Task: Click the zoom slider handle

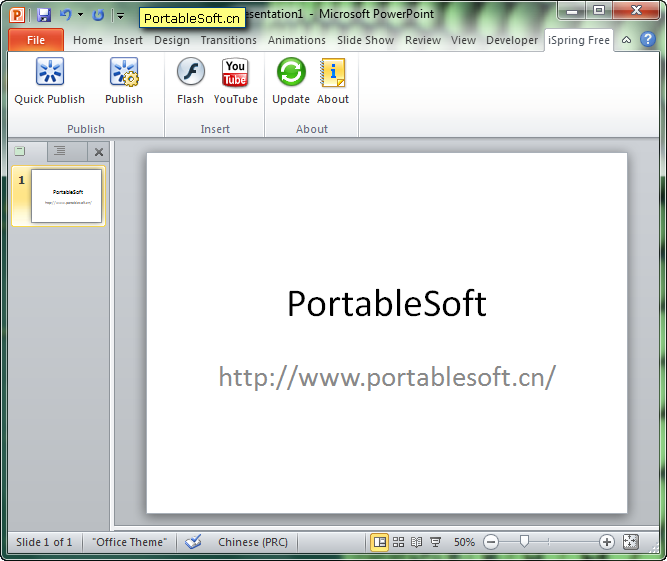Action: click(x=524, y=542)
